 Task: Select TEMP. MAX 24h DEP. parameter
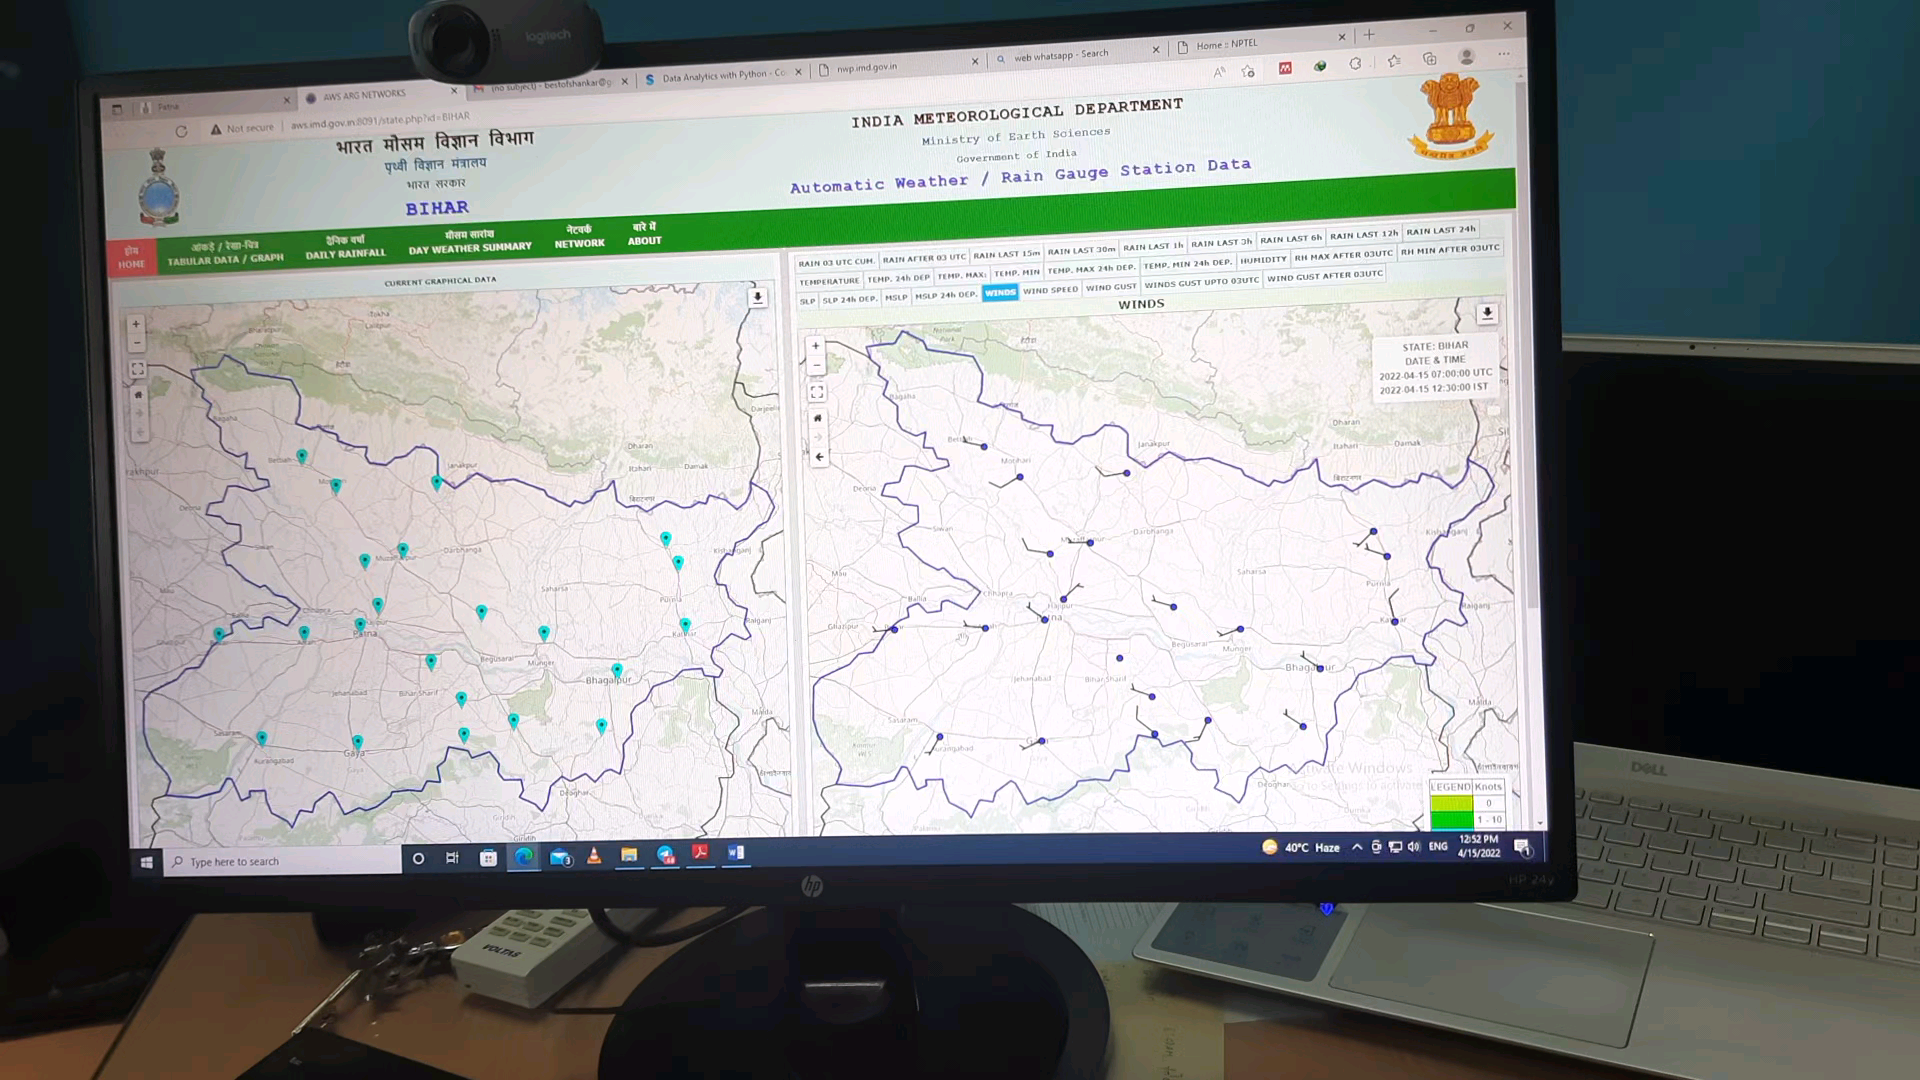click(1091, 268)
